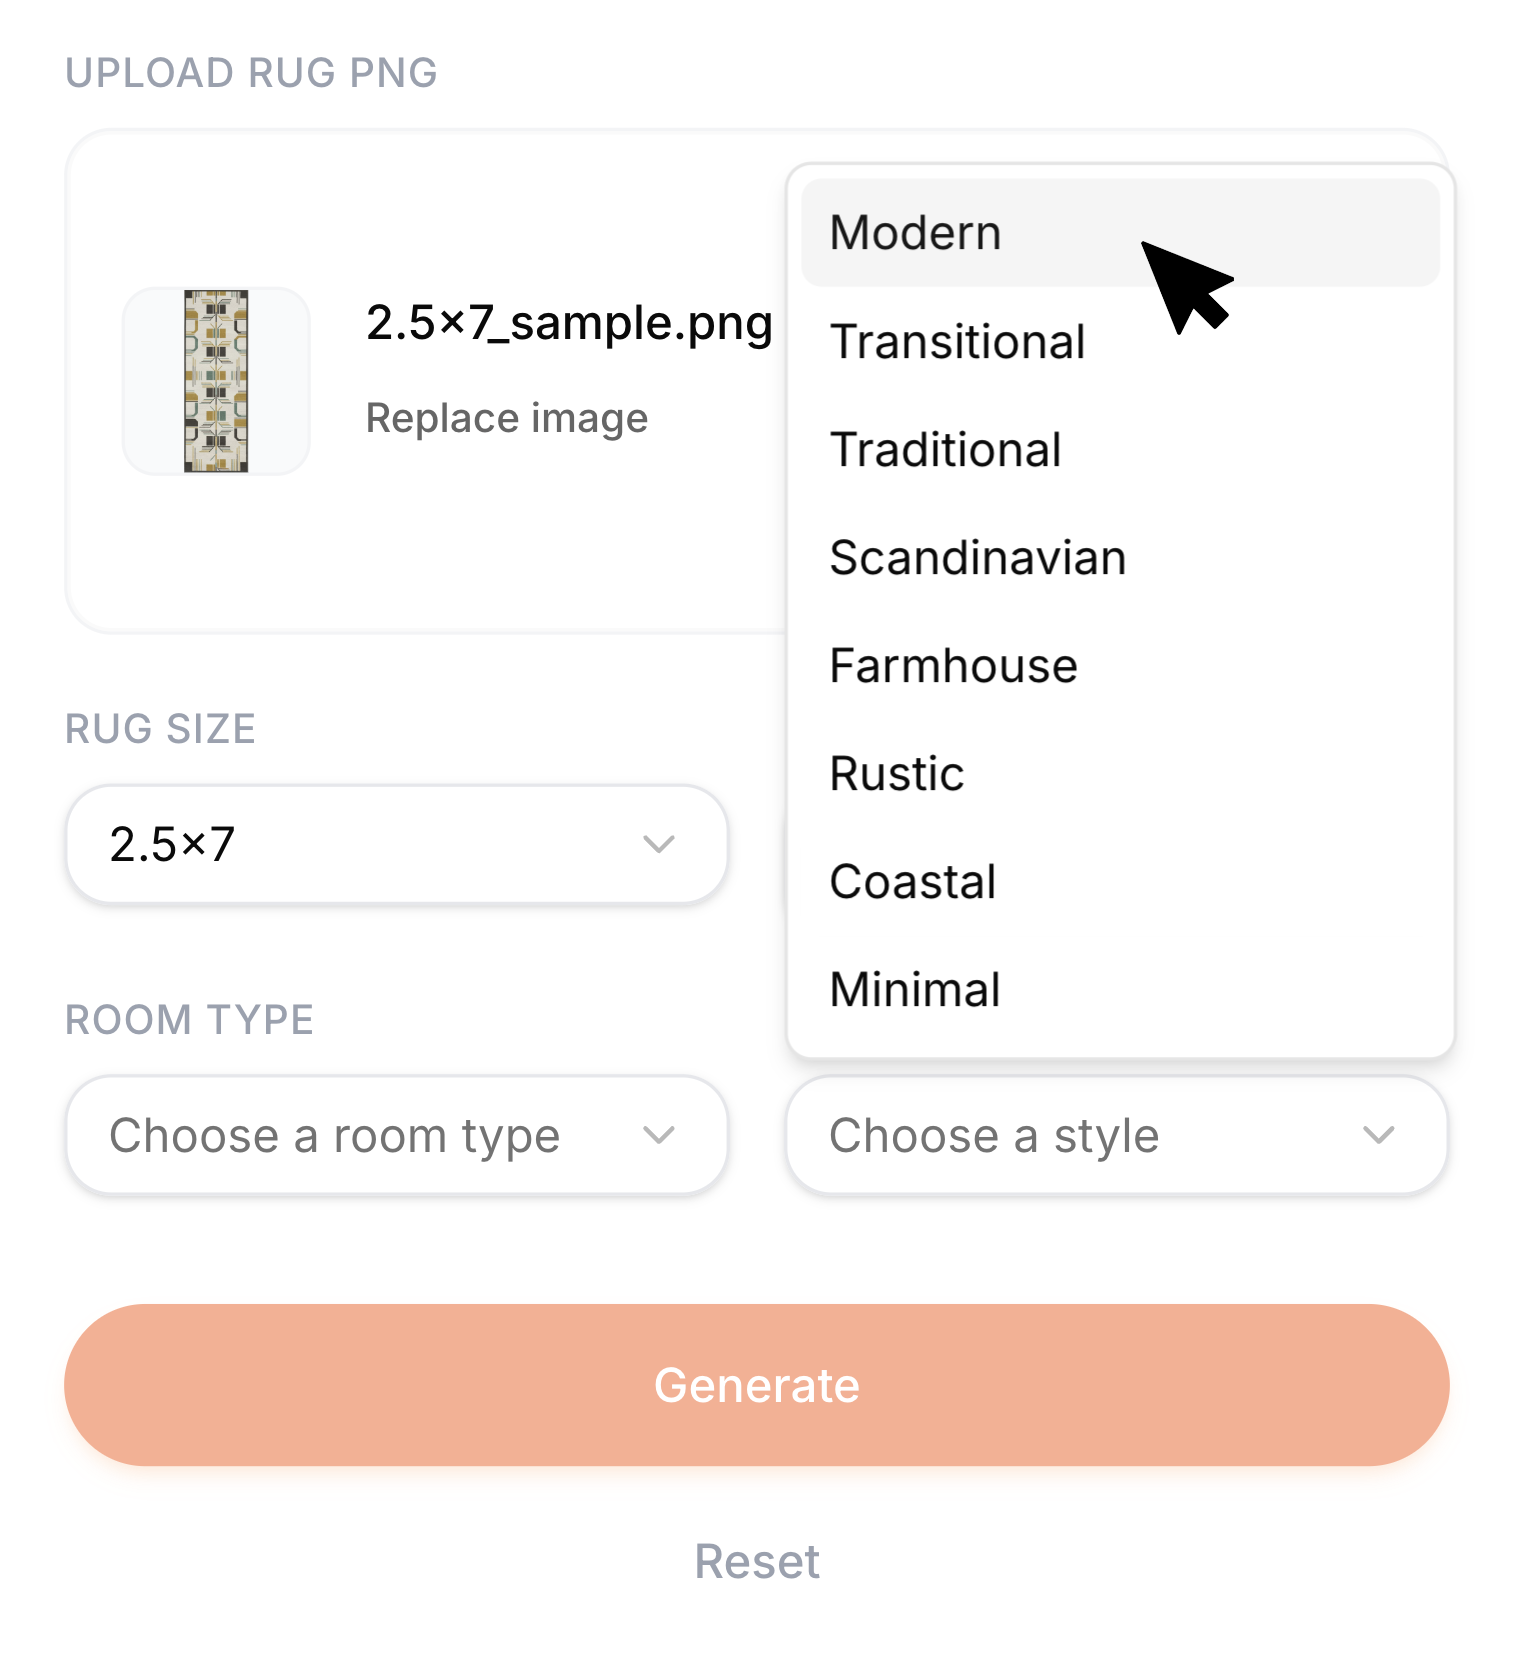1516x1668 pixels.
Task: Choose Transitional from style list
Action: (x=957, y=342)
